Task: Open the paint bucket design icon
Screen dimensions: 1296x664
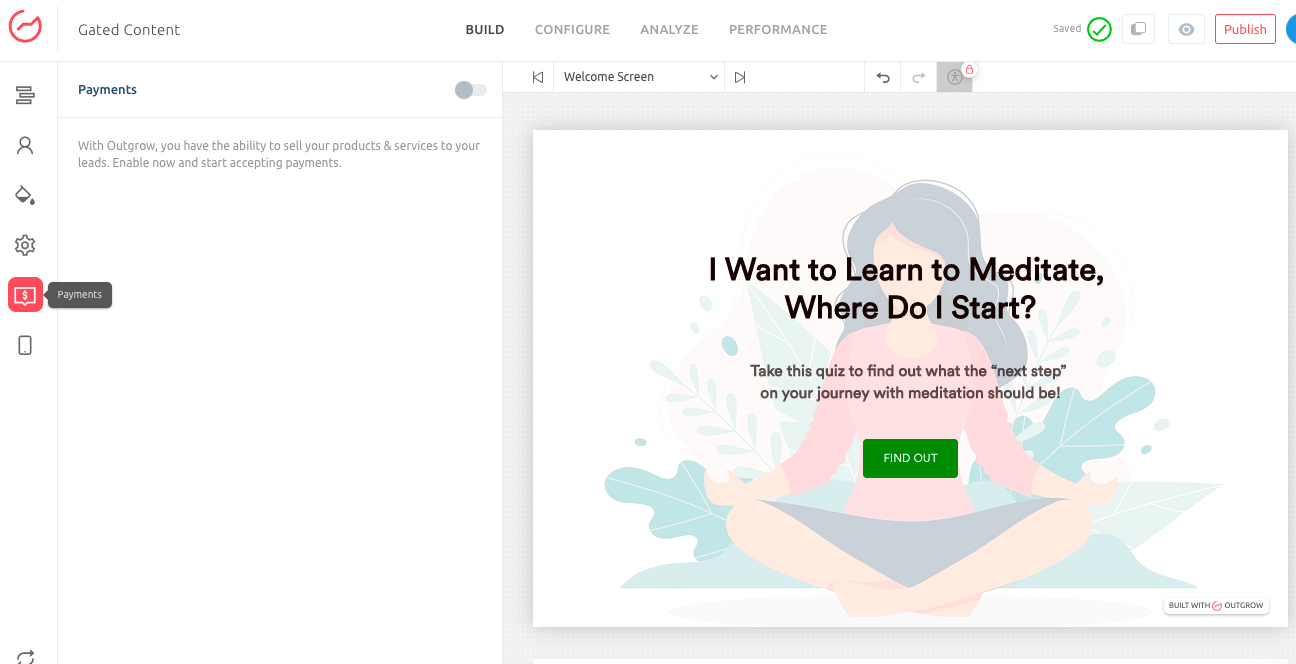Action: click(25, 195)
